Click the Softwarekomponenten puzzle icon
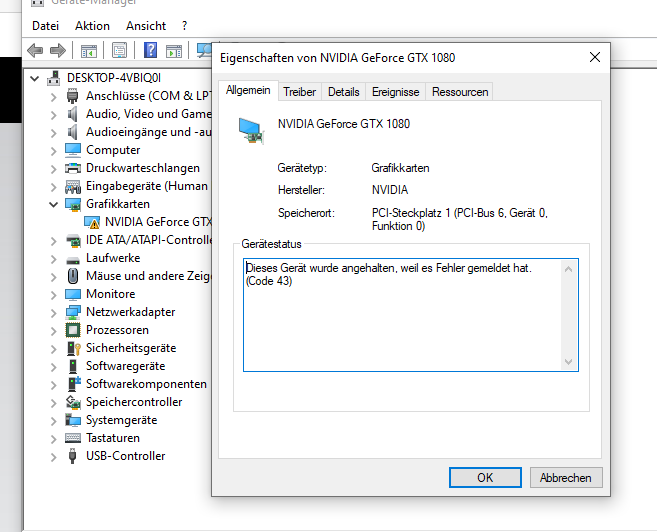 point(74,383)
